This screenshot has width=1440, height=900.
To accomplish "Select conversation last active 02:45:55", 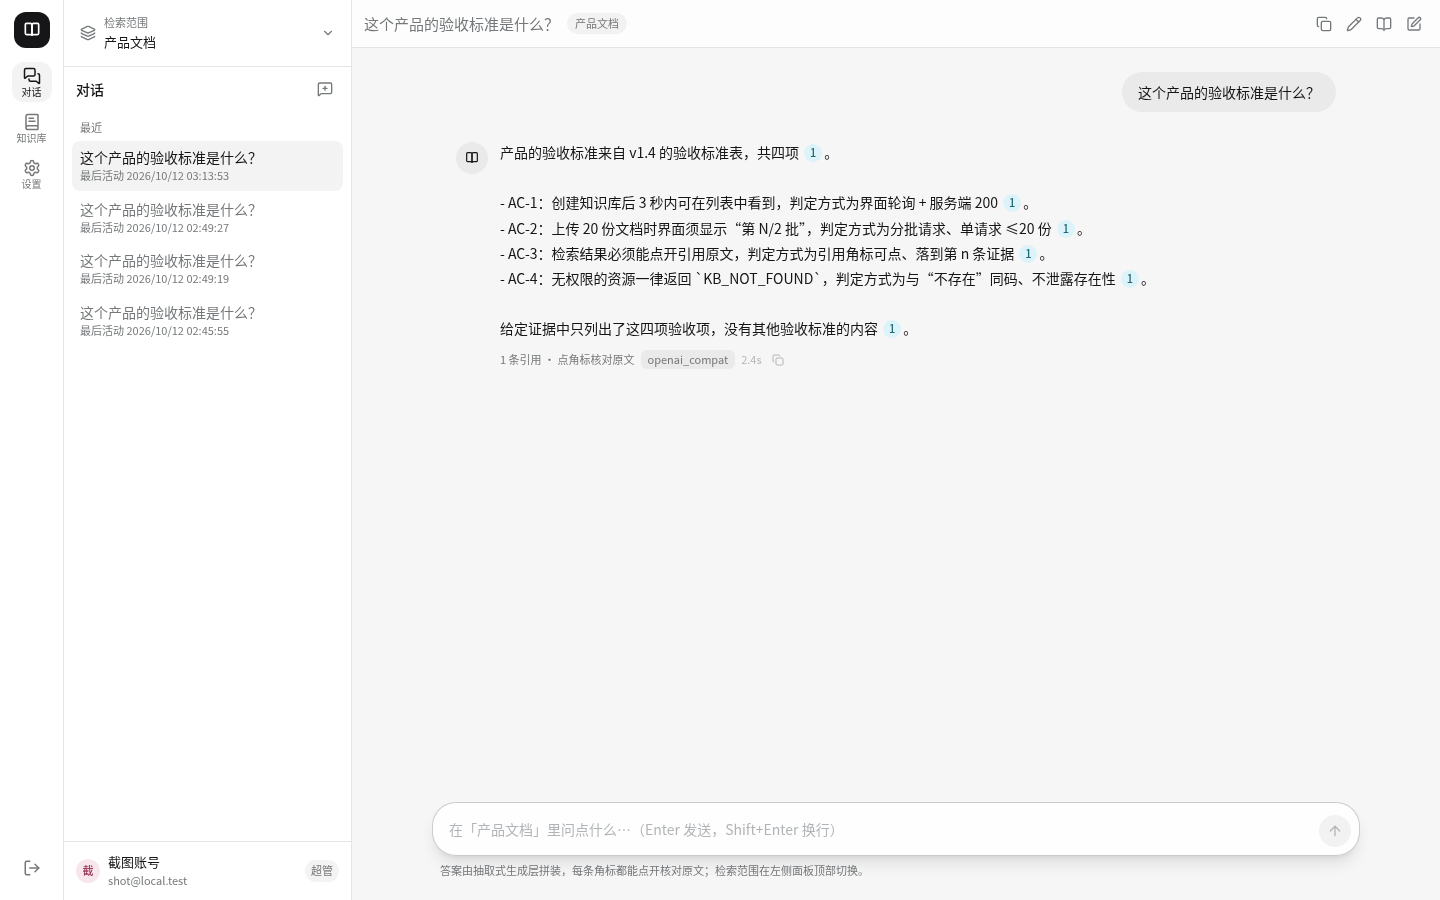I will tap(207, 321).
